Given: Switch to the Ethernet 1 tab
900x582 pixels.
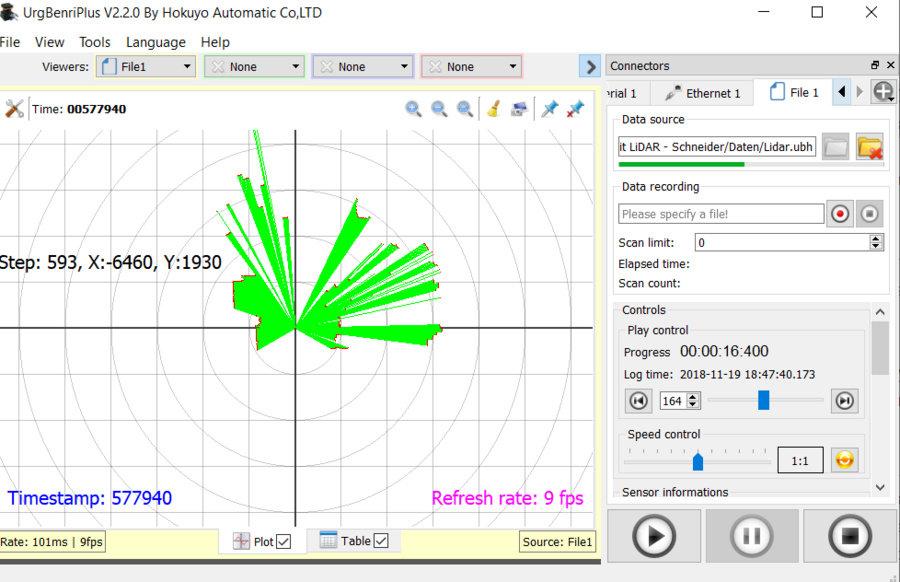Looking at the screenshot, I should point(704,93).
